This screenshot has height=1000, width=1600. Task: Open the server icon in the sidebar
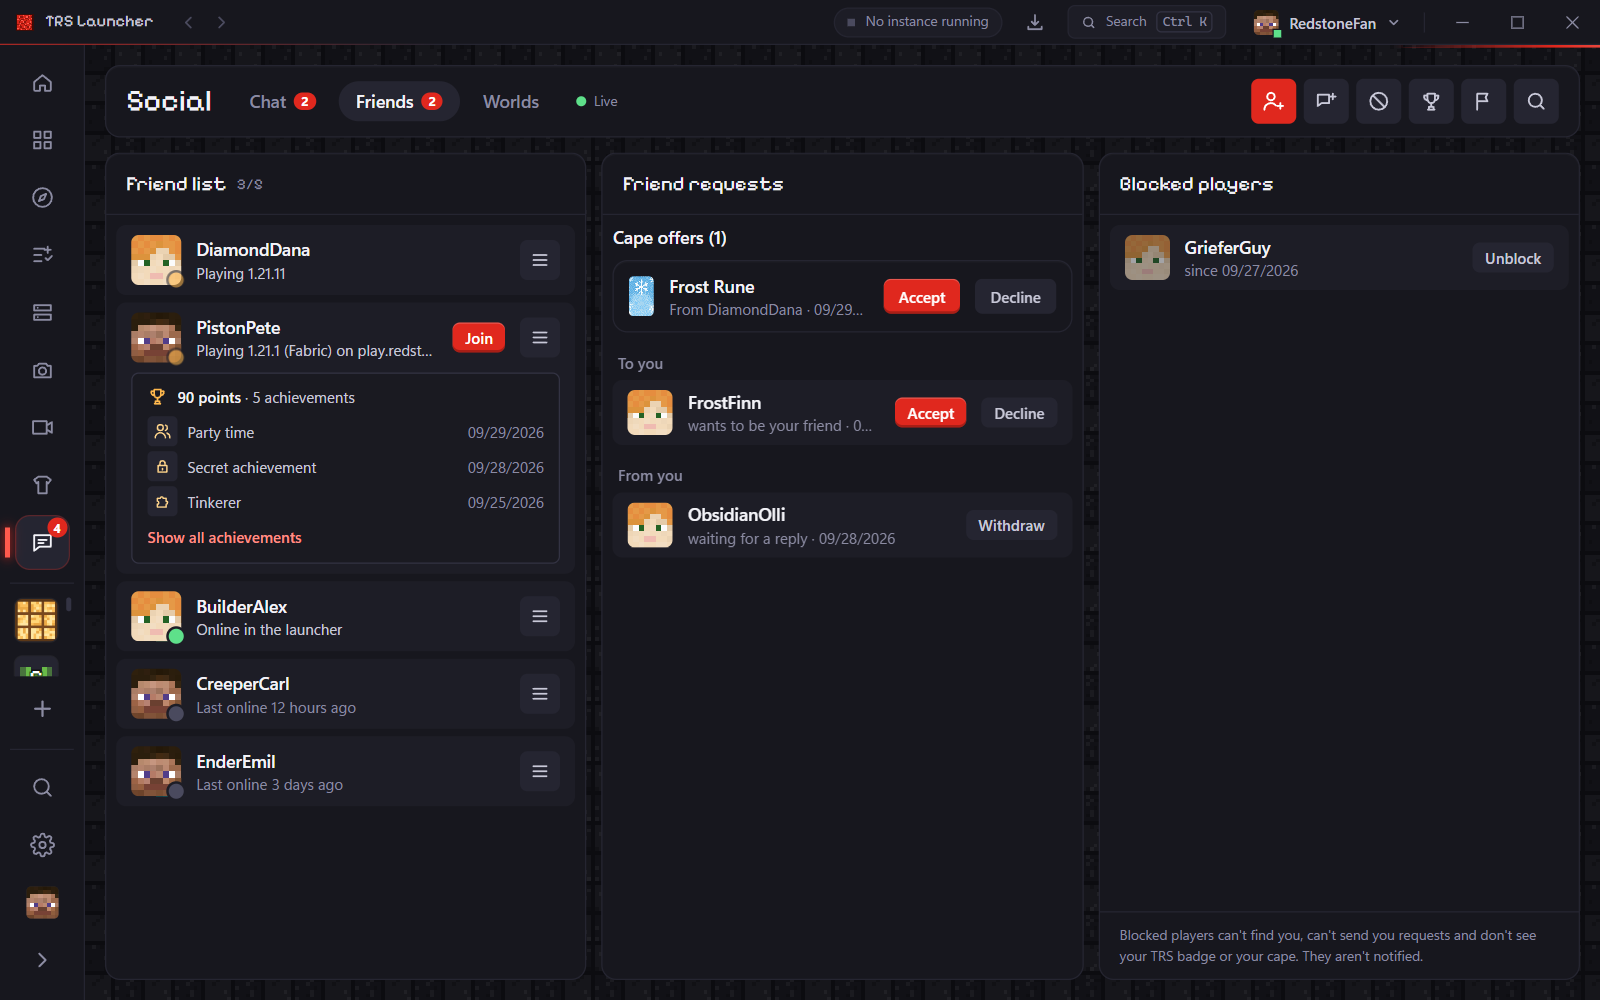(x=42, y=313)
